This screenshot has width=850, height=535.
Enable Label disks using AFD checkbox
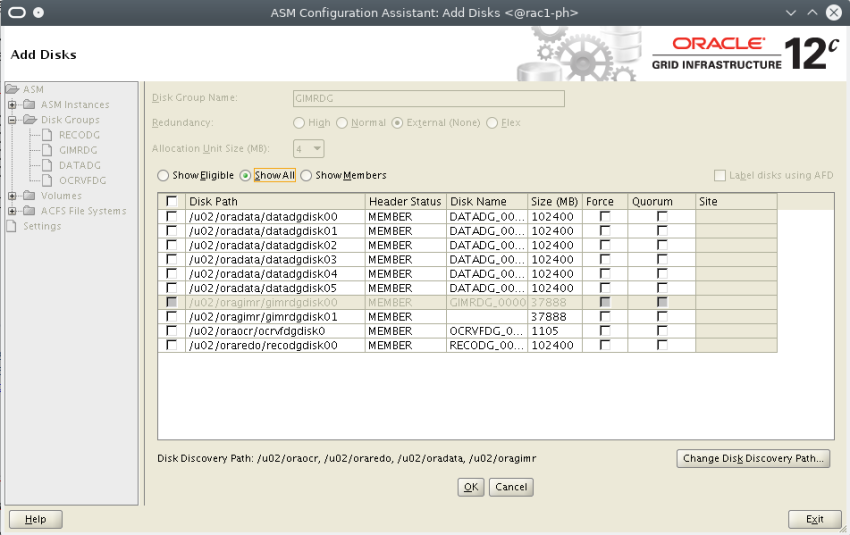point(720,176)
